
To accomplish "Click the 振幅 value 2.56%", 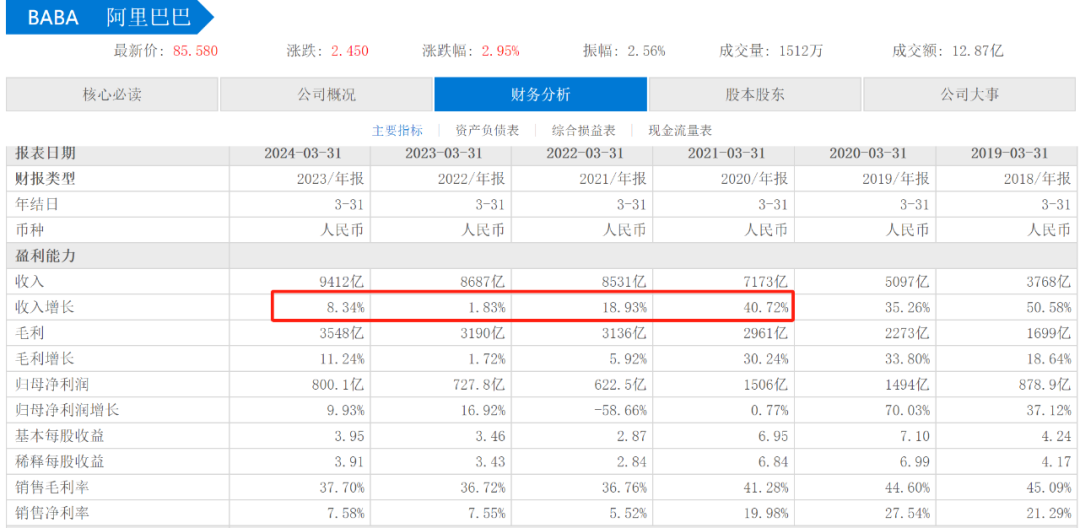I will (646, 51).
